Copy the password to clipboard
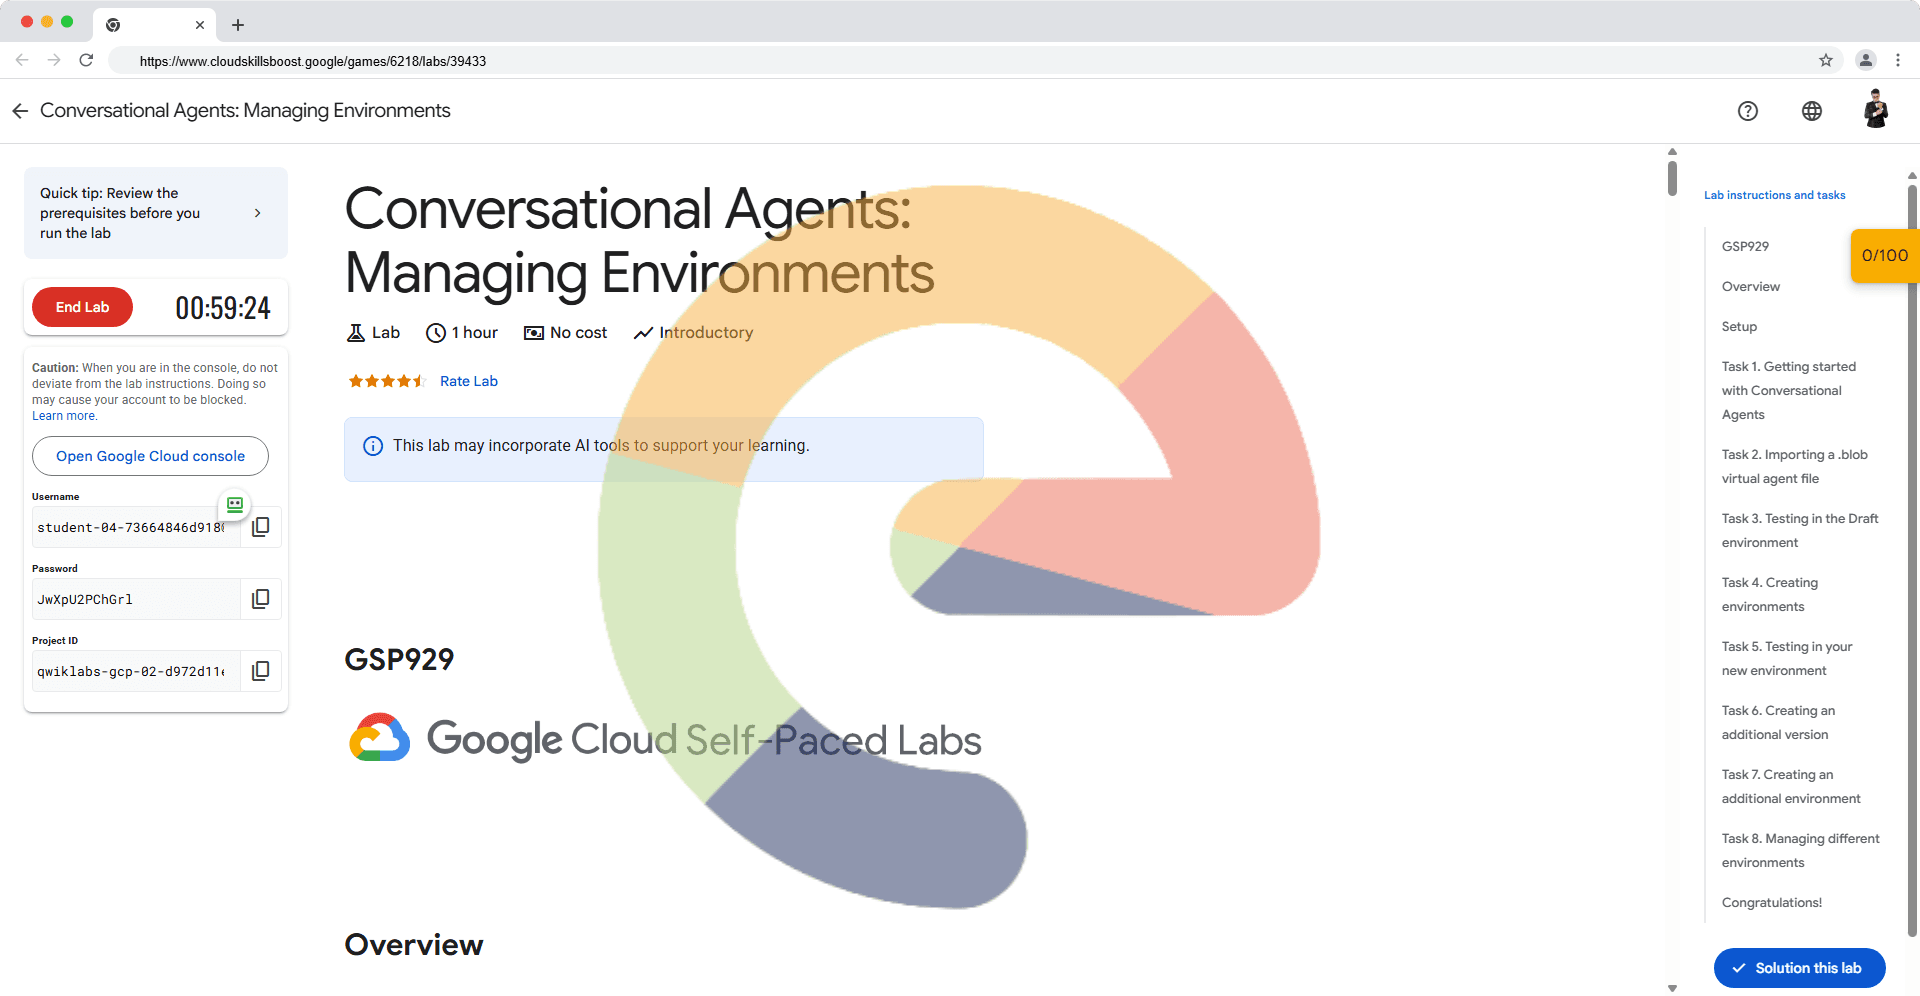Image resolution: width=1920 pixels, height=996 pixels. (x=260, y=599)
